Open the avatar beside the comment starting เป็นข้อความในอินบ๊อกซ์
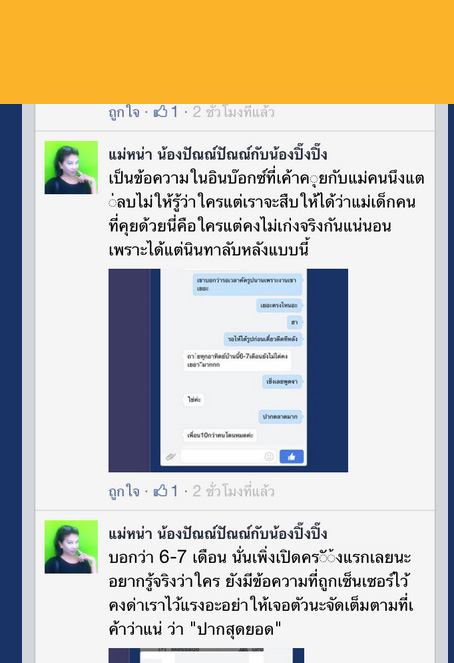The height and width of the screenshot is (663, 454). [71, 167]
